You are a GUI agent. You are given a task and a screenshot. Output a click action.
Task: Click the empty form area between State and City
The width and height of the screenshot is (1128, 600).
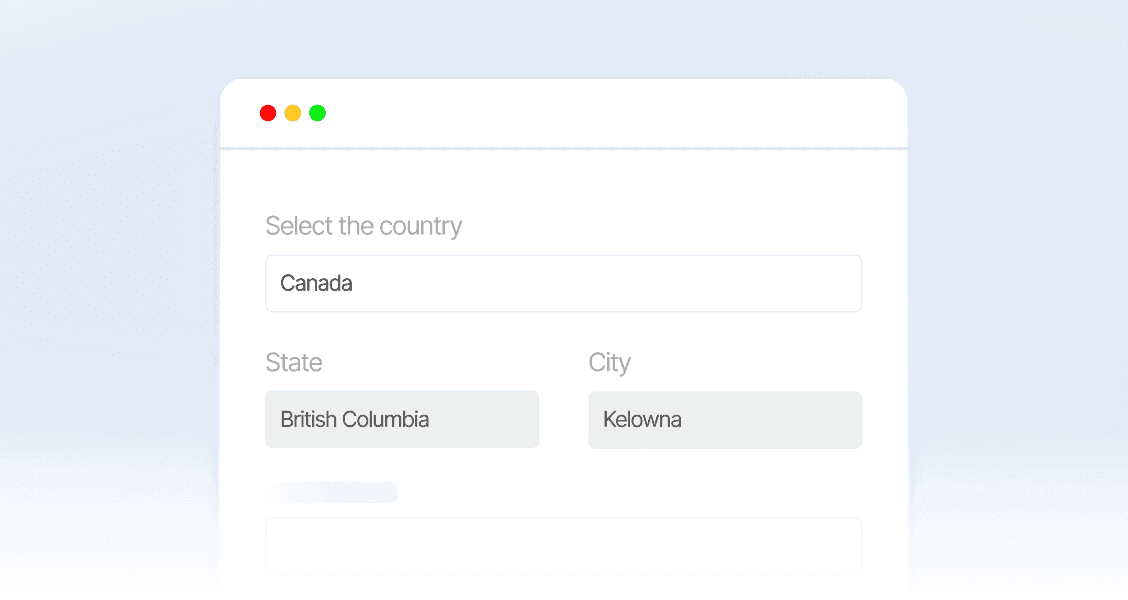[563, 419]
